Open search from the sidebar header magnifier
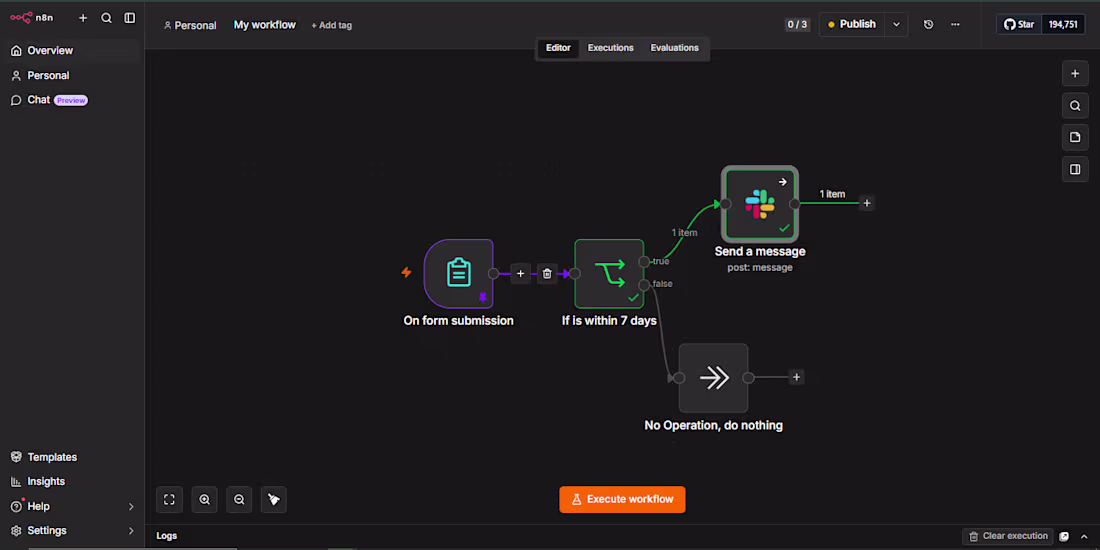 click(107, 18)
